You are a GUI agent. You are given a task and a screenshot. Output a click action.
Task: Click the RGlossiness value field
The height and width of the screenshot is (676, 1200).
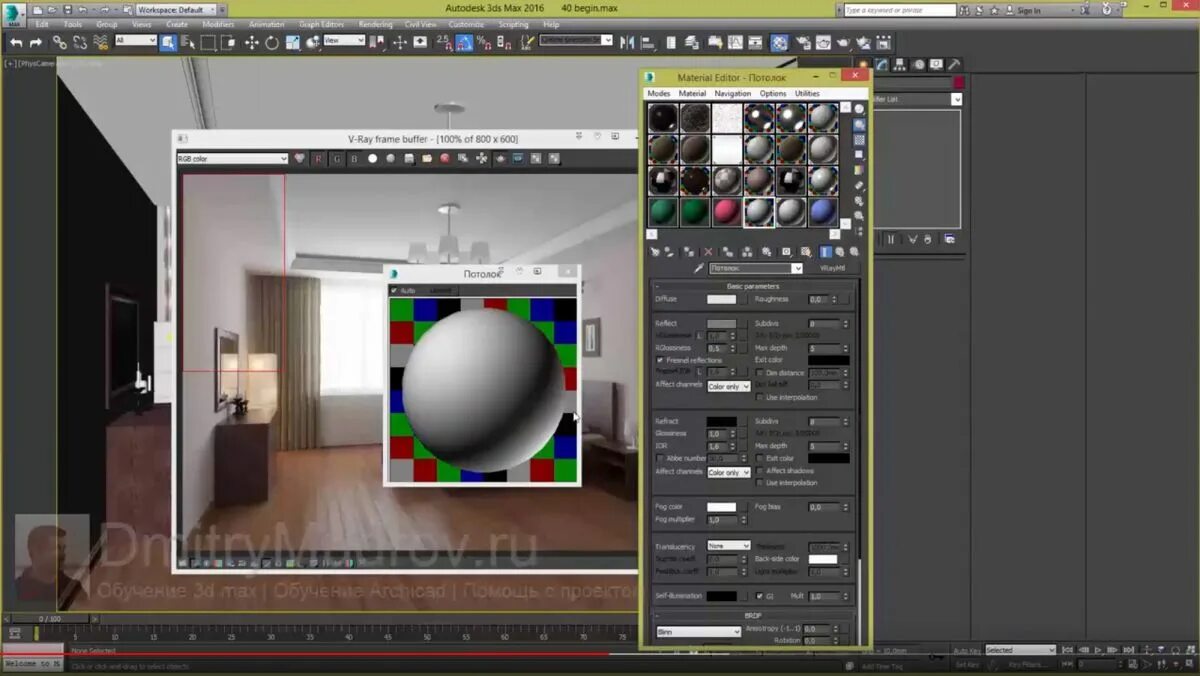pos(718,348)
